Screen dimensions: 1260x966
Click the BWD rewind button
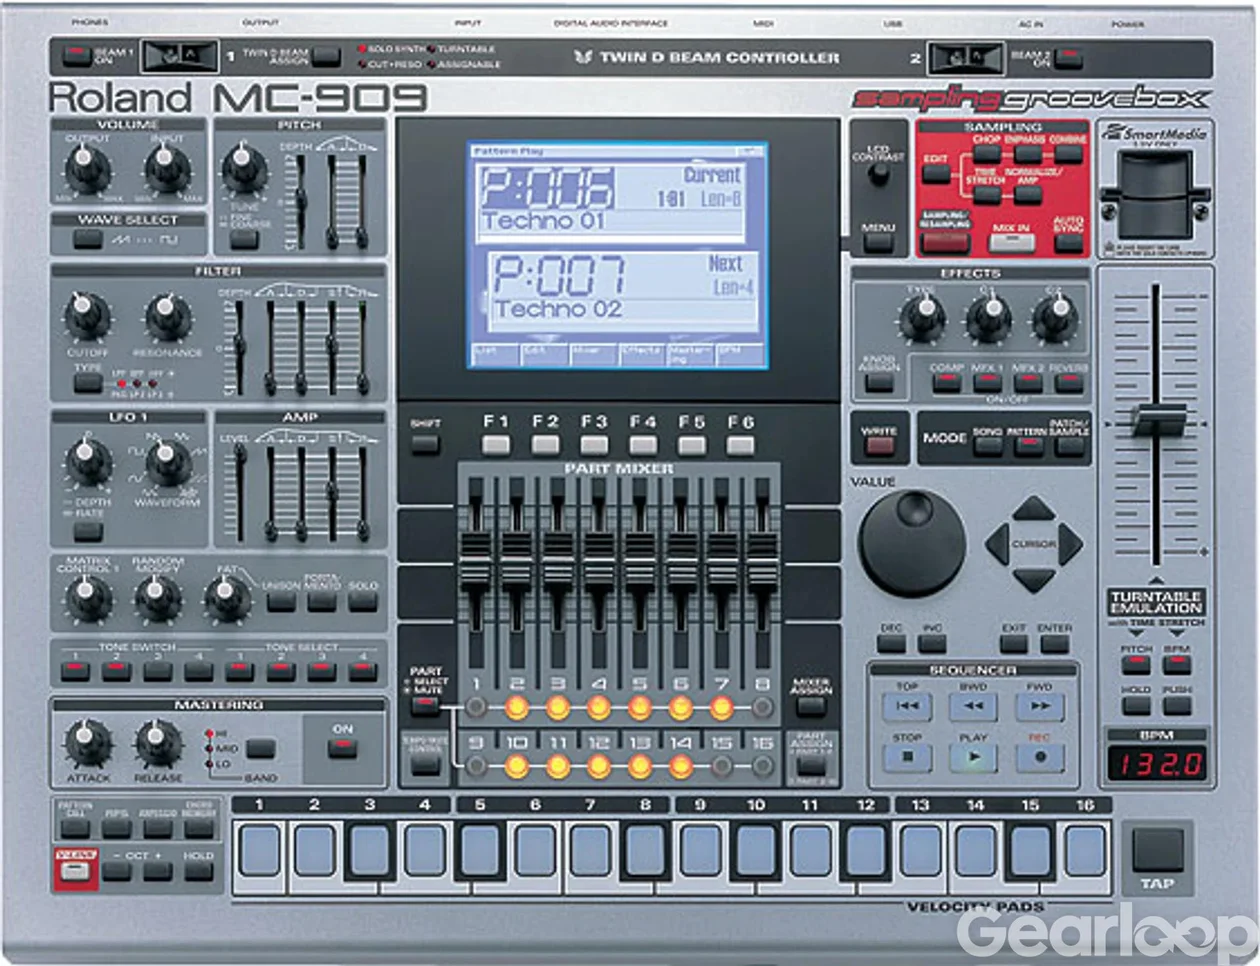973,706
